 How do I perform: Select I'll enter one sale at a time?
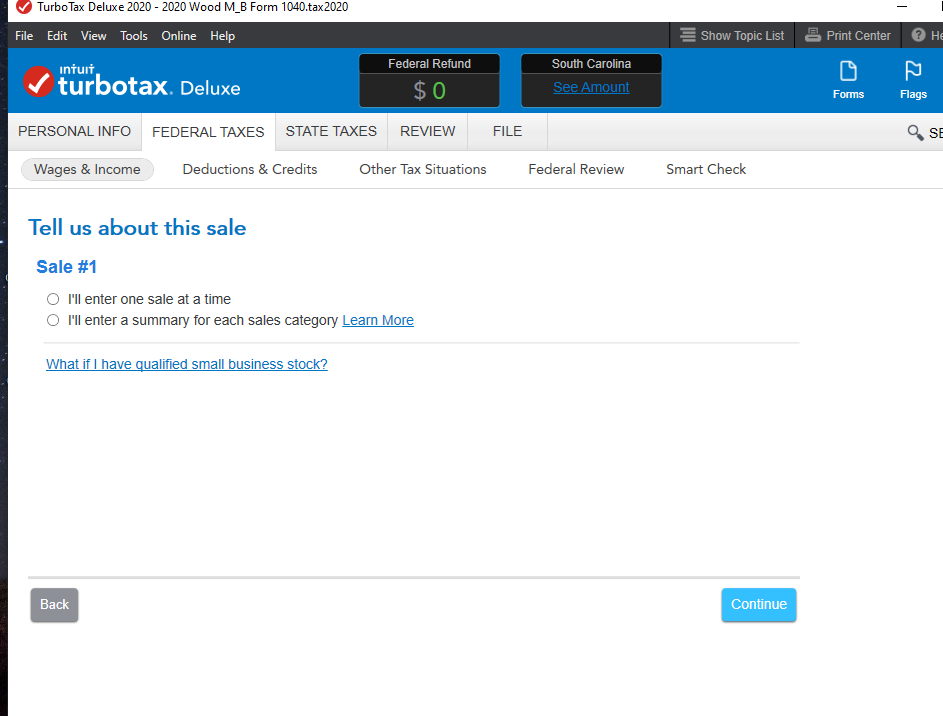point(53,299)
